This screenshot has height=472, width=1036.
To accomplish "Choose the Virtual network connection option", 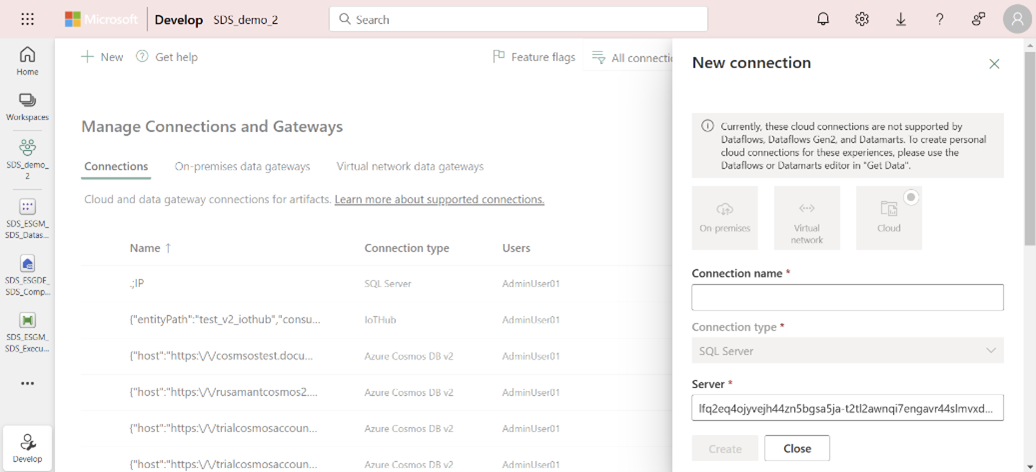I will click(806, 217).
